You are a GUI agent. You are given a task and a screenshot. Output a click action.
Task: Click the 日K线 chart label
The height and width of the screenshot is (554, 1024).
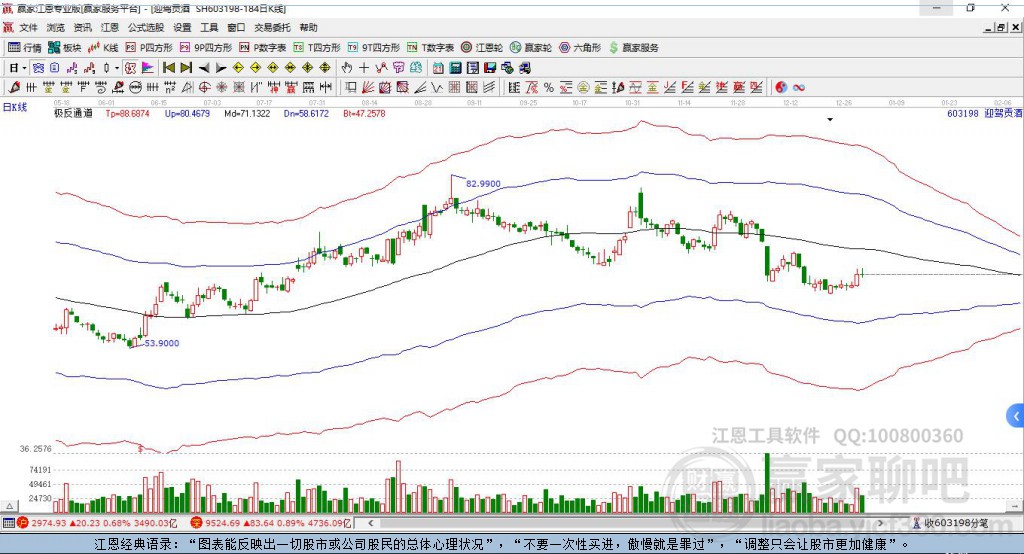[x=14, y=107]
